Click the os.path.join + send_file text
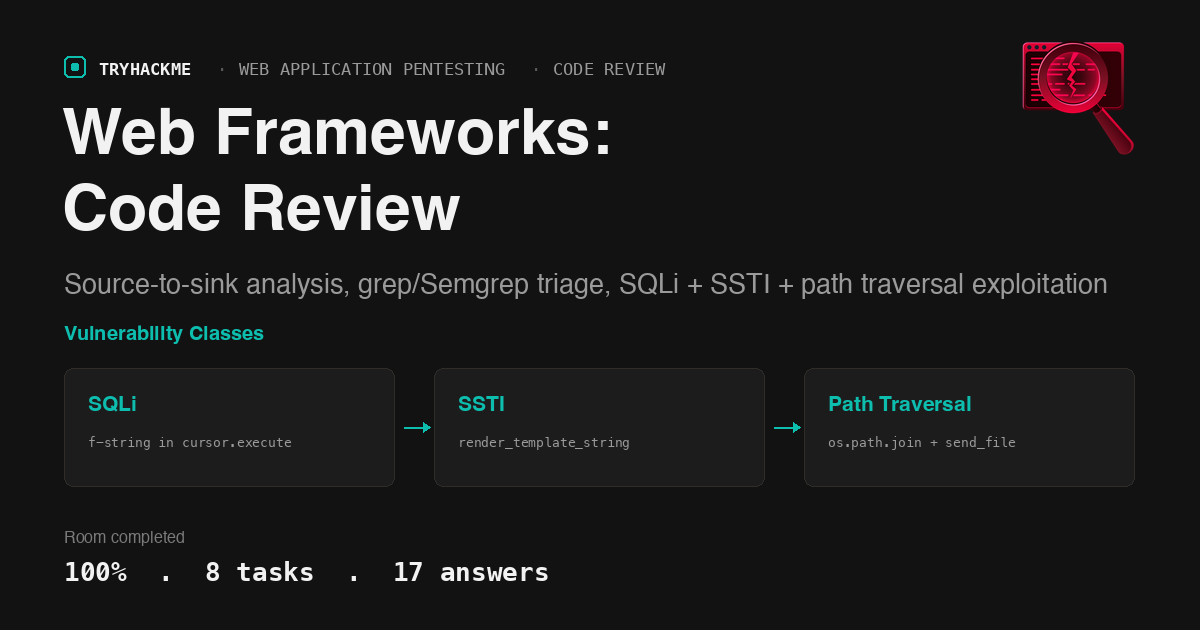The height and width of the screenshot is (630, 1200). point(922,442)
